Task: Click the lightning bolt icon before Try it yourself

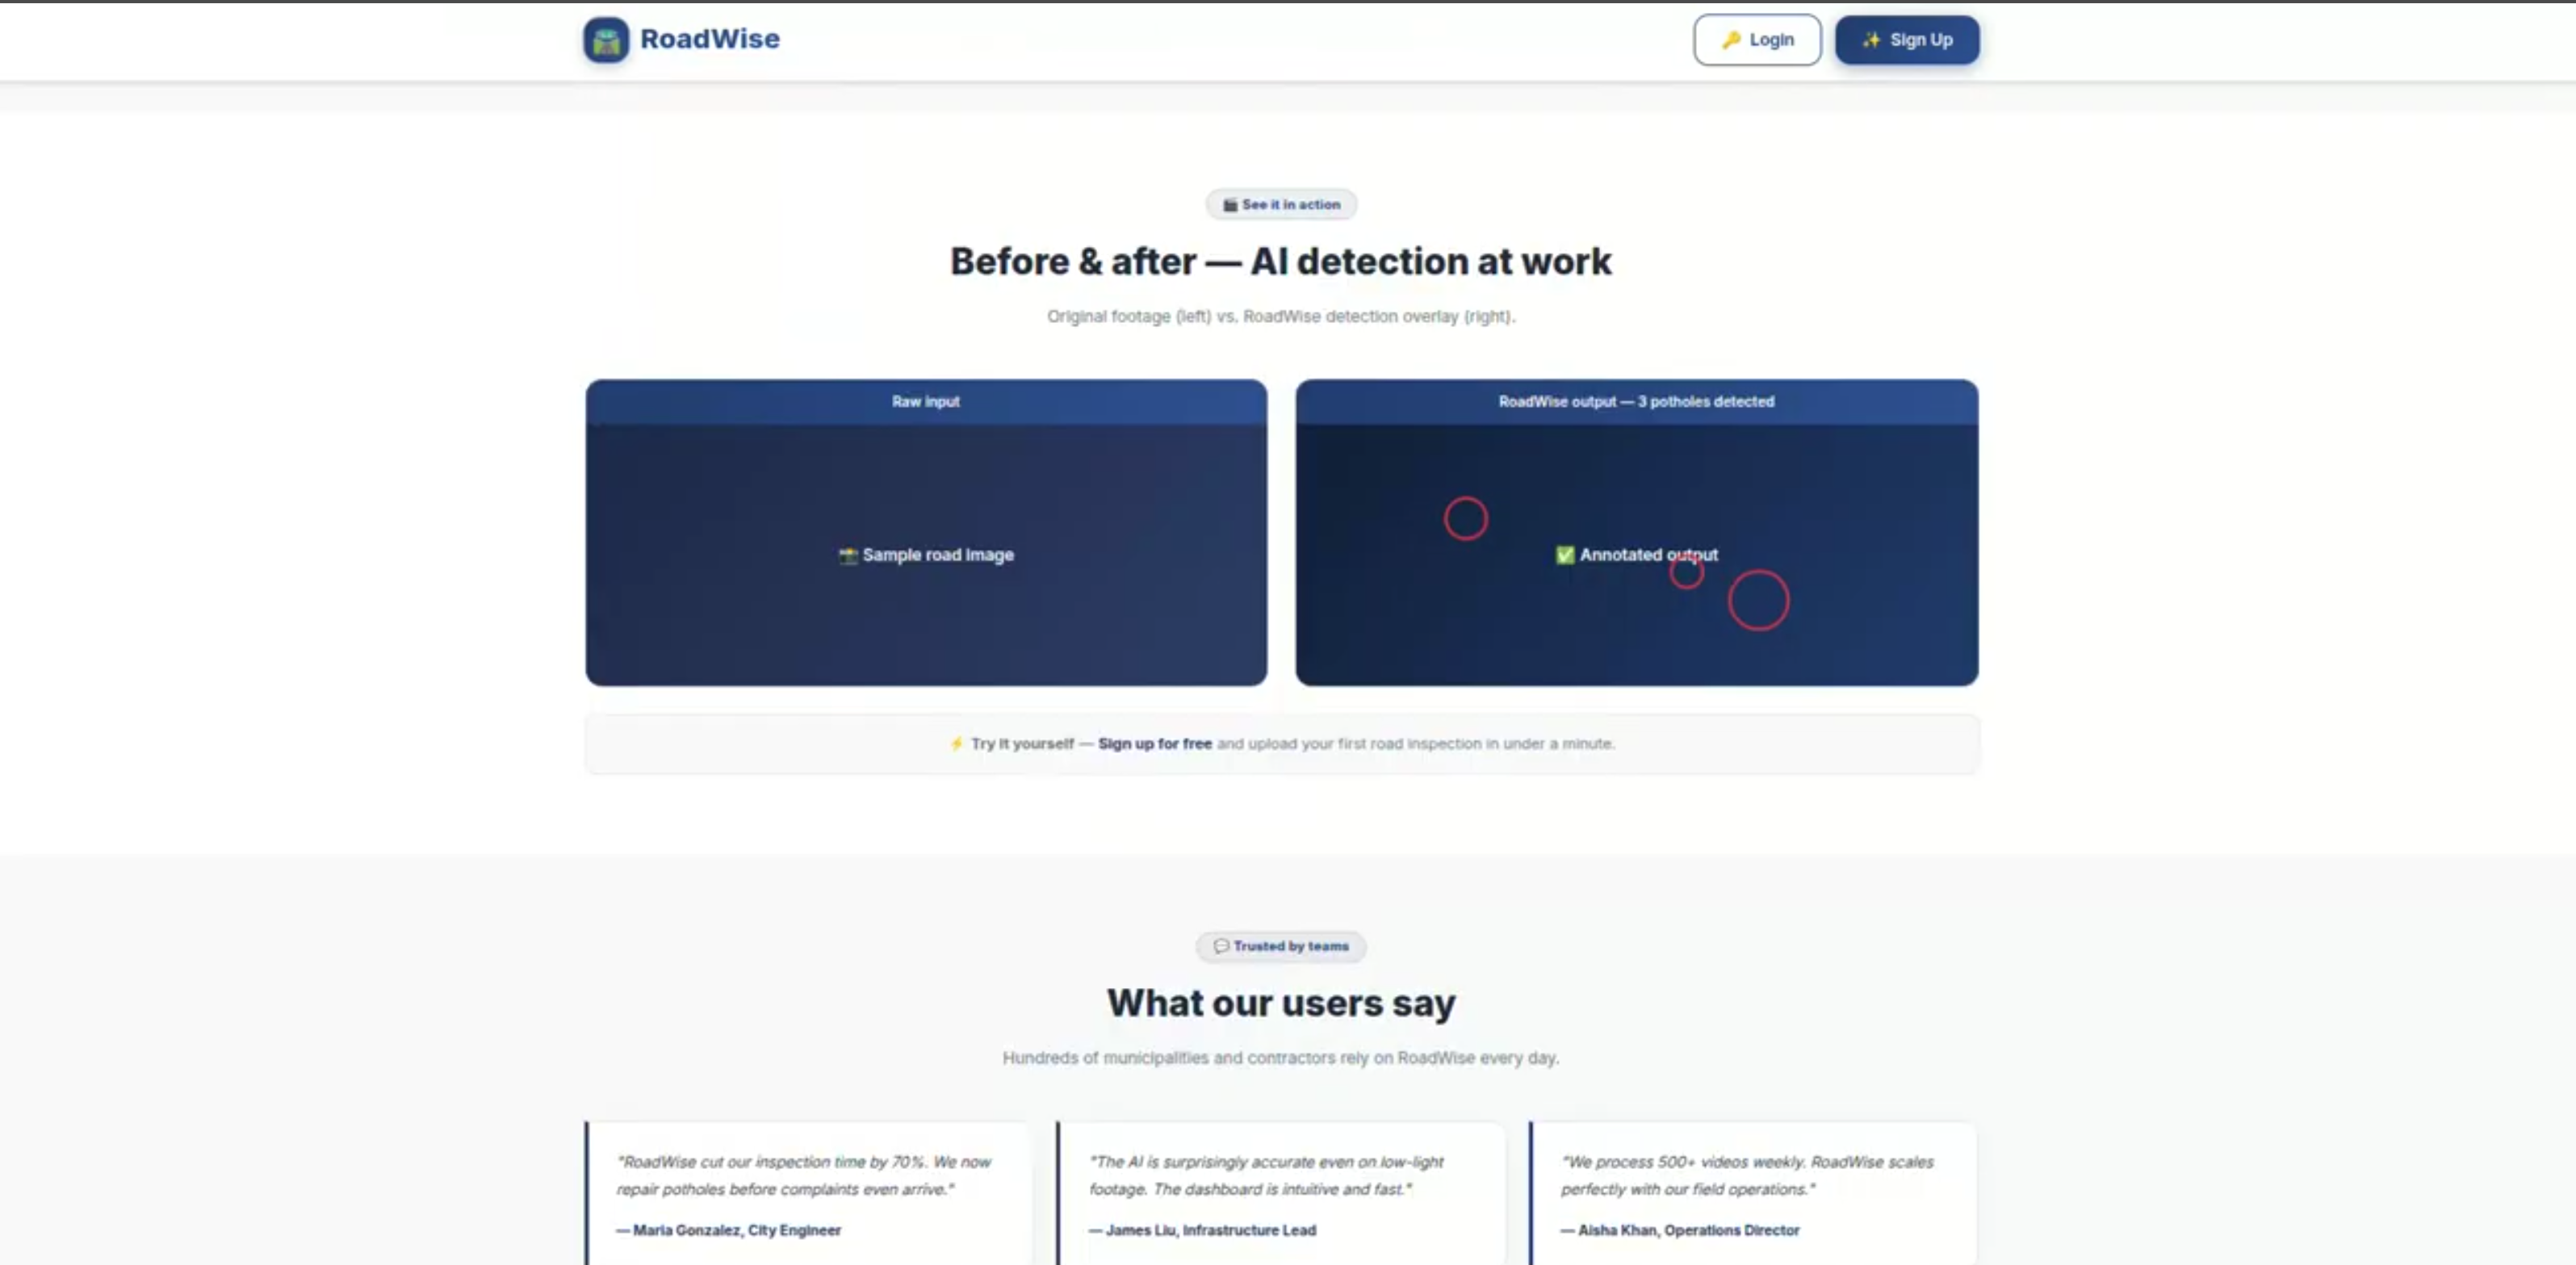Action: (956, 743)
